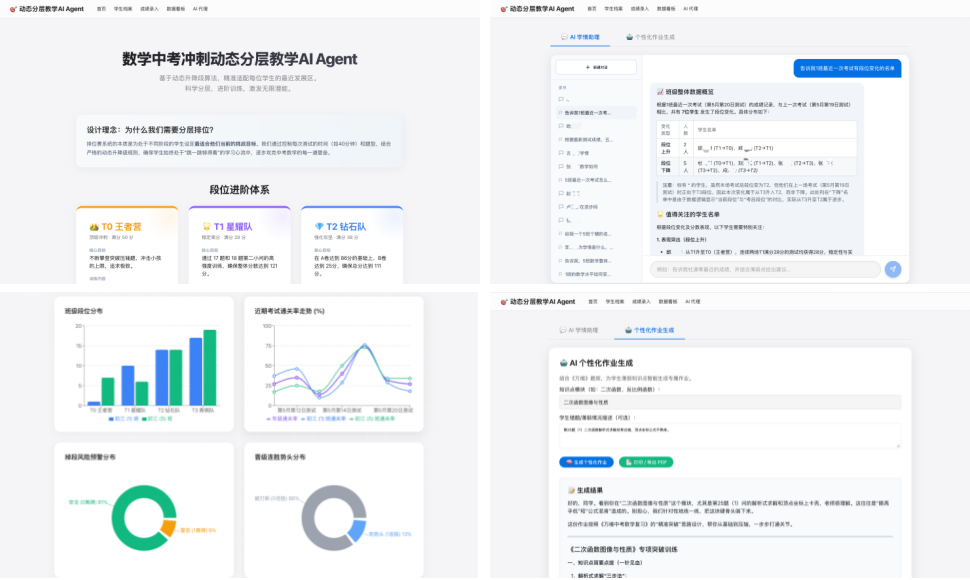Image resolution: width=970 pixels, height=580 pixels.
Task: Switch to 个性化作业生成 tab in chat view
Action: click(x=650, y=37)
